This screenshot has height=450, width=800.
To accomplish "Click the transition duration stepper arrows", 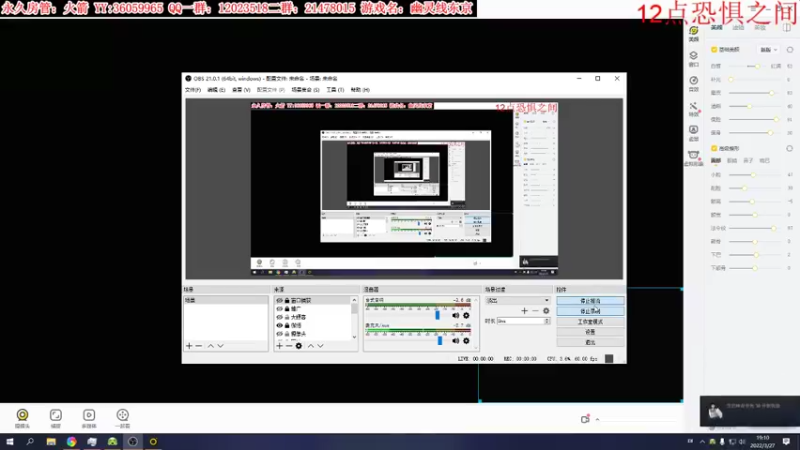I will click(547, 321).
